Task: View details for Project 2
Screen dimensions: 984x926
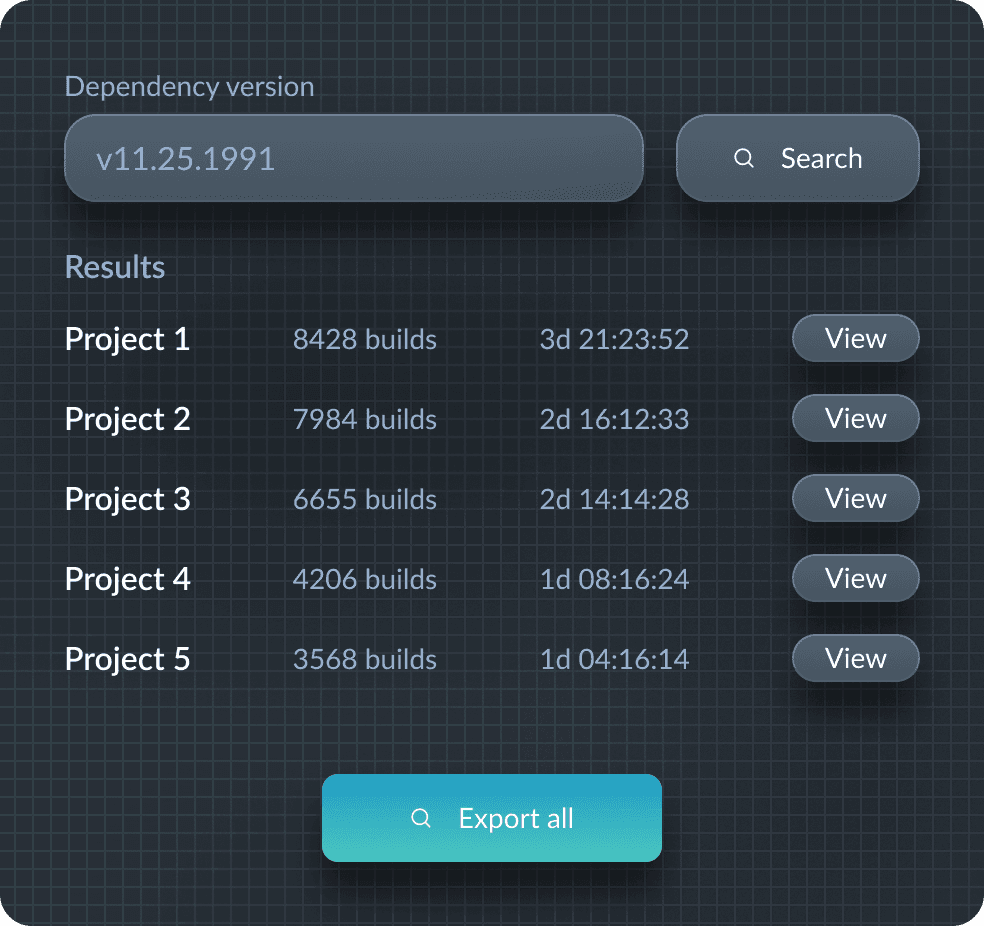Action: (855, 419)
